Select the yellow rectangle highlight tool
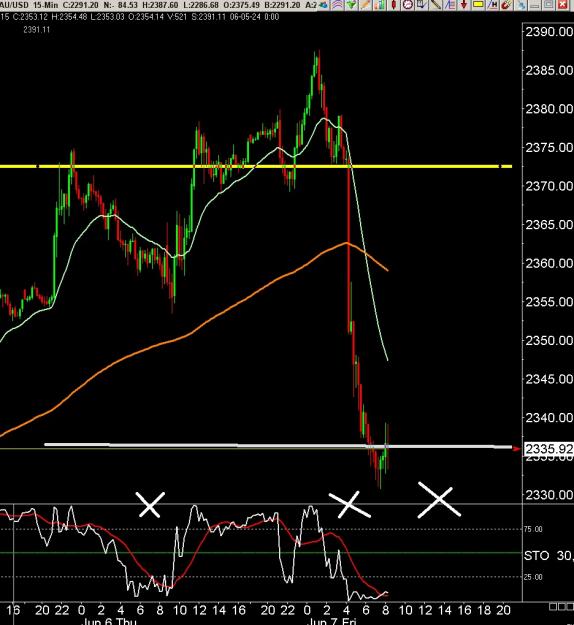Image resolution: width=574 pixels, height=625 pixels. point(478,5)
